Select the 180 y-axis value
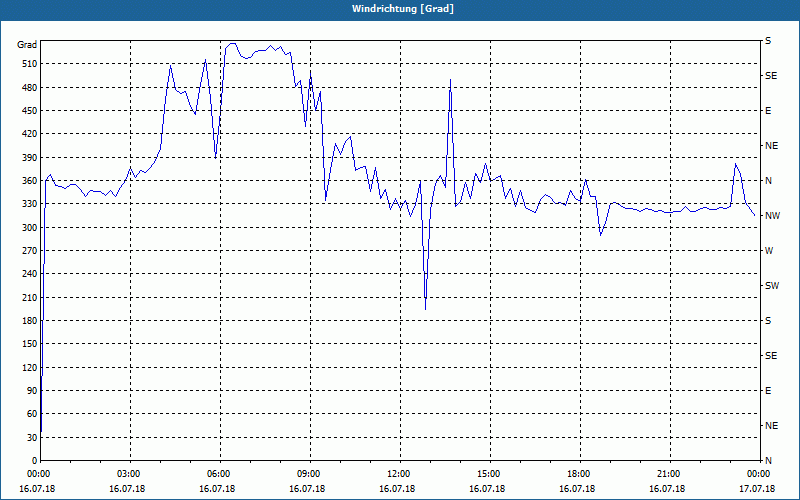The image size is (800, 500). point(31,321)
